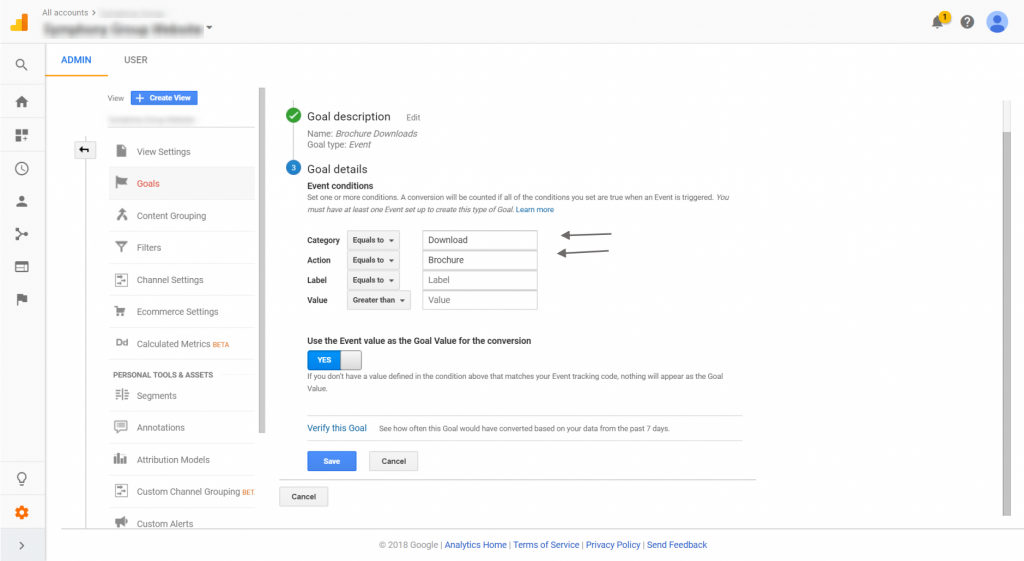
Task: Select Filters in the view menu
Action: pyautogui.click(x=149, y=248)
